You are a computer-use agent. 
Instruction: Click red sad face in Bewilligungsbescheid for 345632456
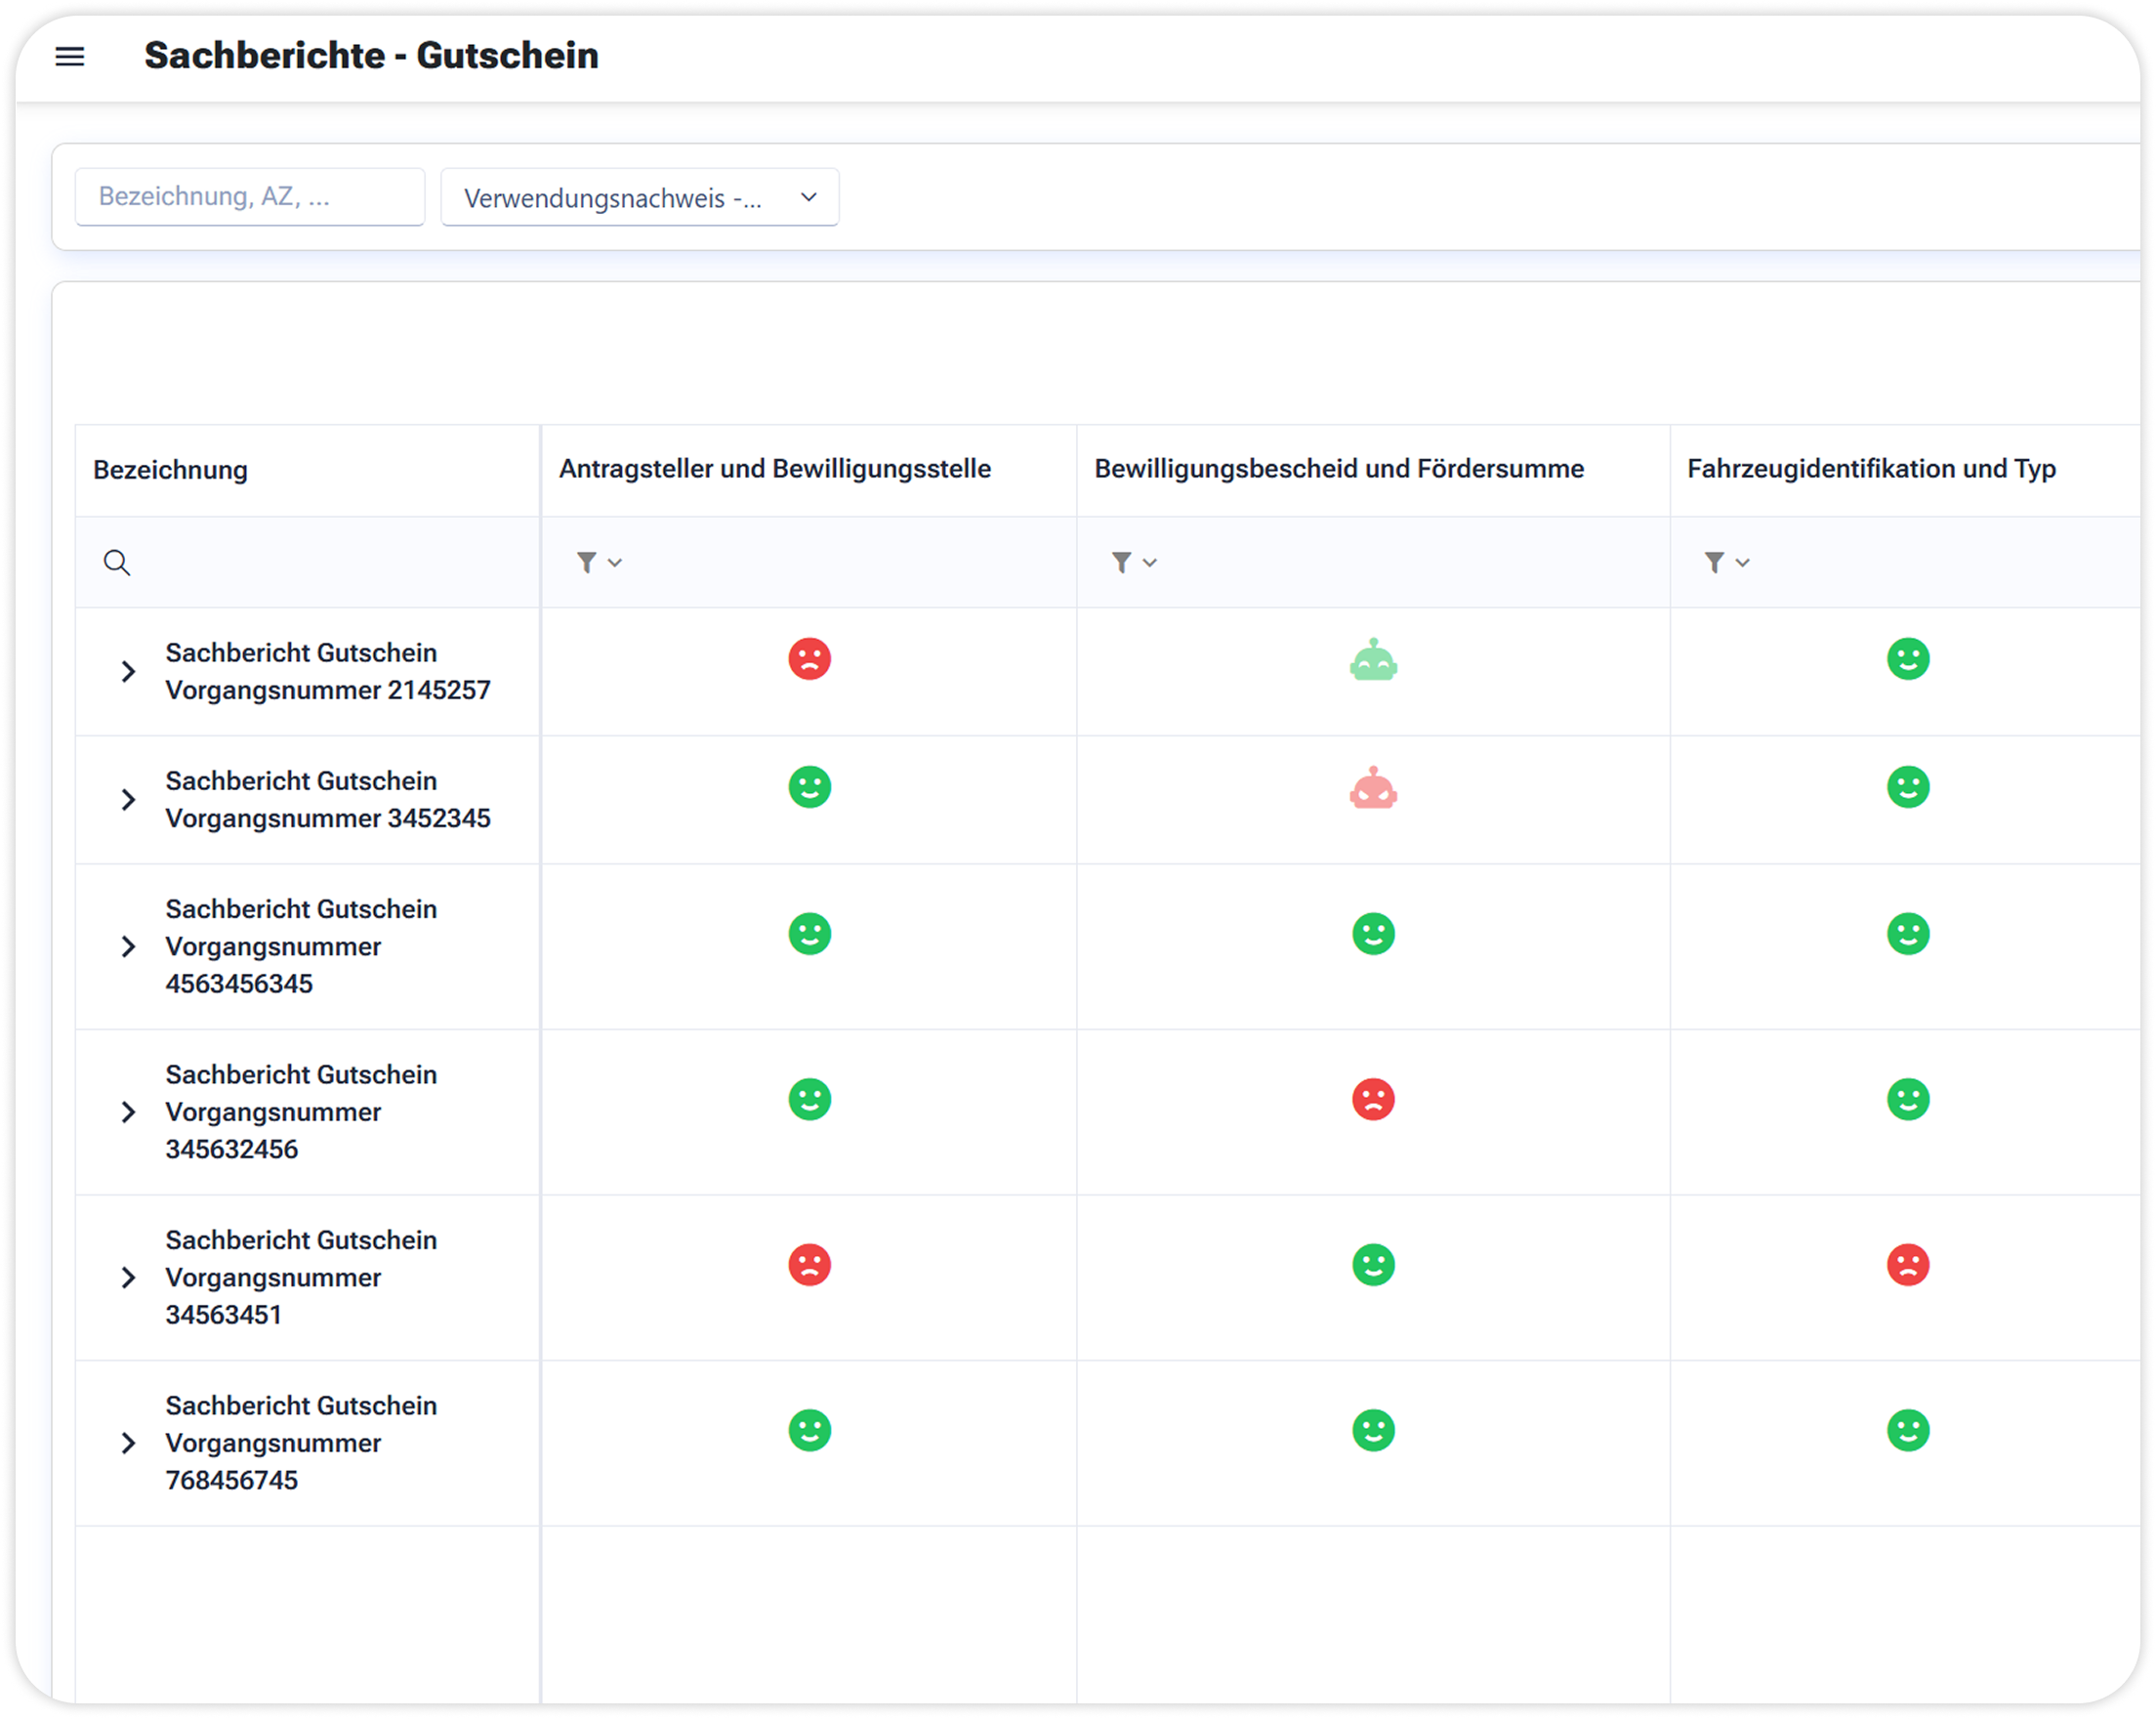pos(1373,1099)
